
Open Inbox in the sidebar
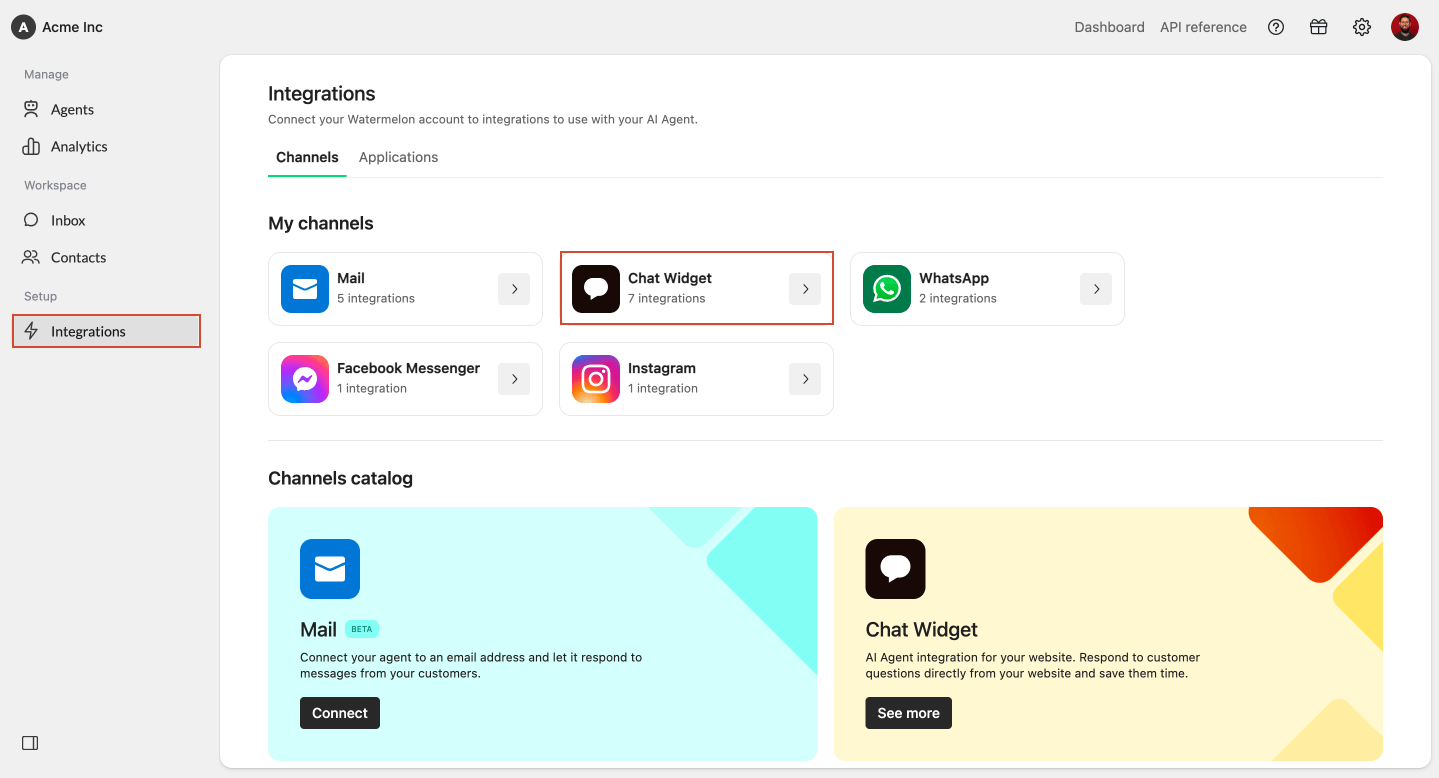106,220
